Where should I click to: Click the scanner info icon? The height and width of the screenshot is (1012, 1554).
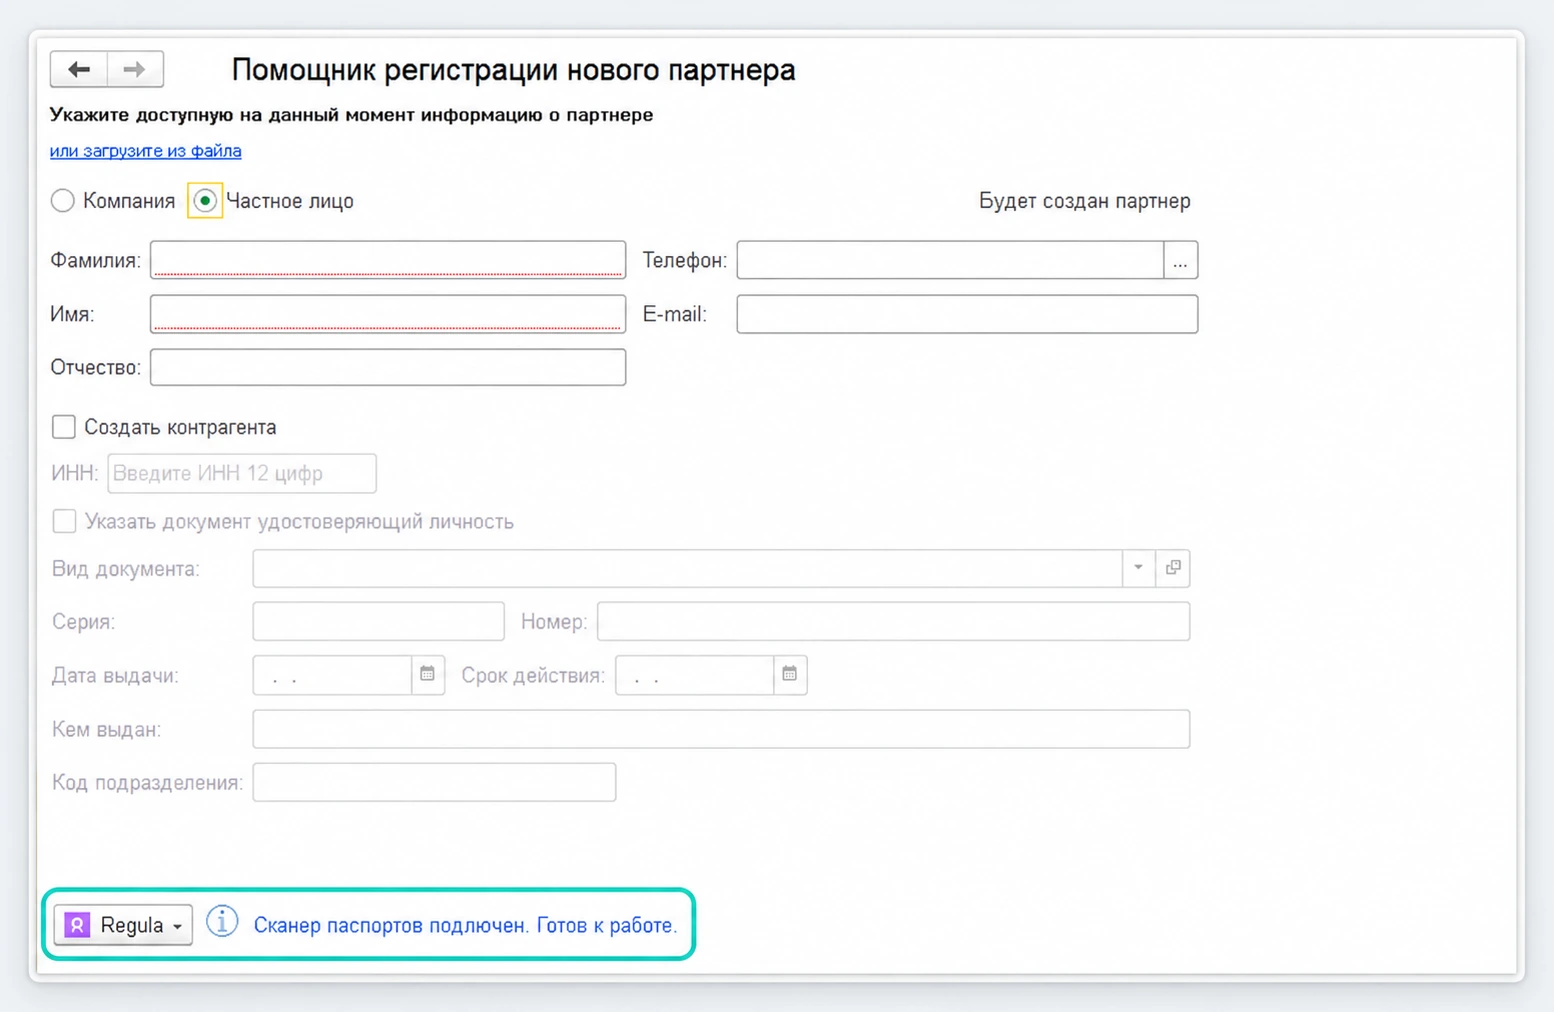222,922
